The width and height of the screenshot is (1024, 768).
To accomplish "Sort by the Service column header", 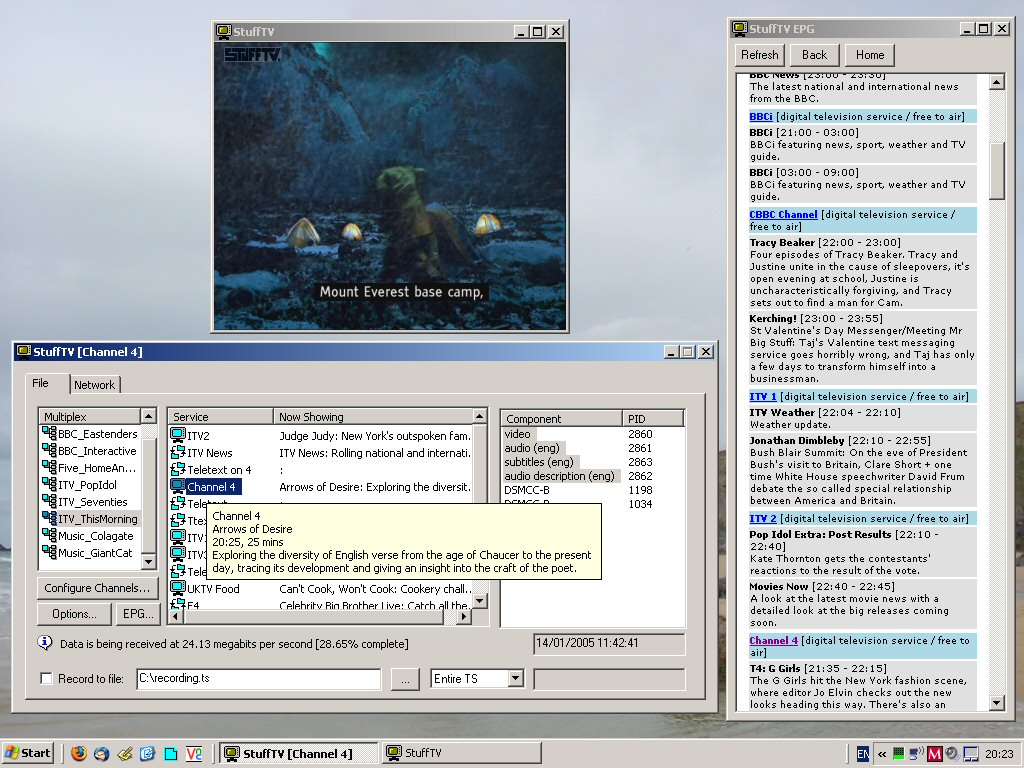I will pyautogui.click(x=220, y=417).
